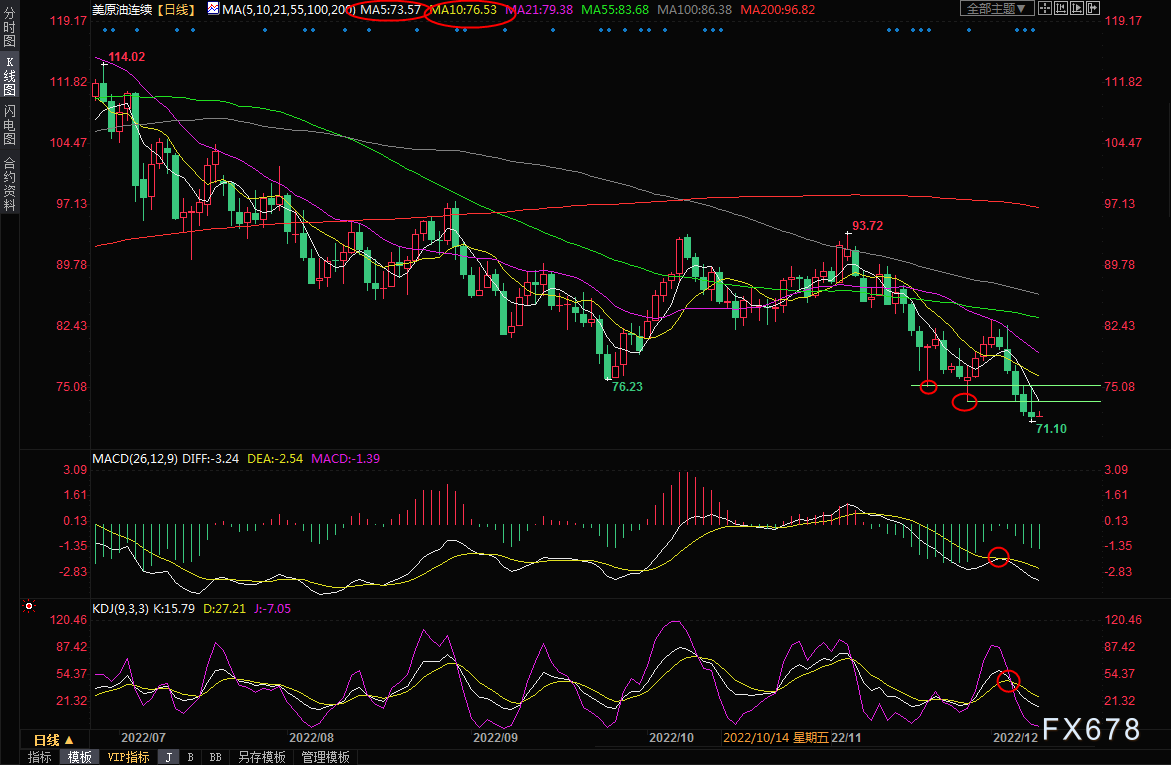Screen dimensions: 1171x765
Task: Click the 93.72 peak price label
Action: pyautogui.click(x=868, y=226)
